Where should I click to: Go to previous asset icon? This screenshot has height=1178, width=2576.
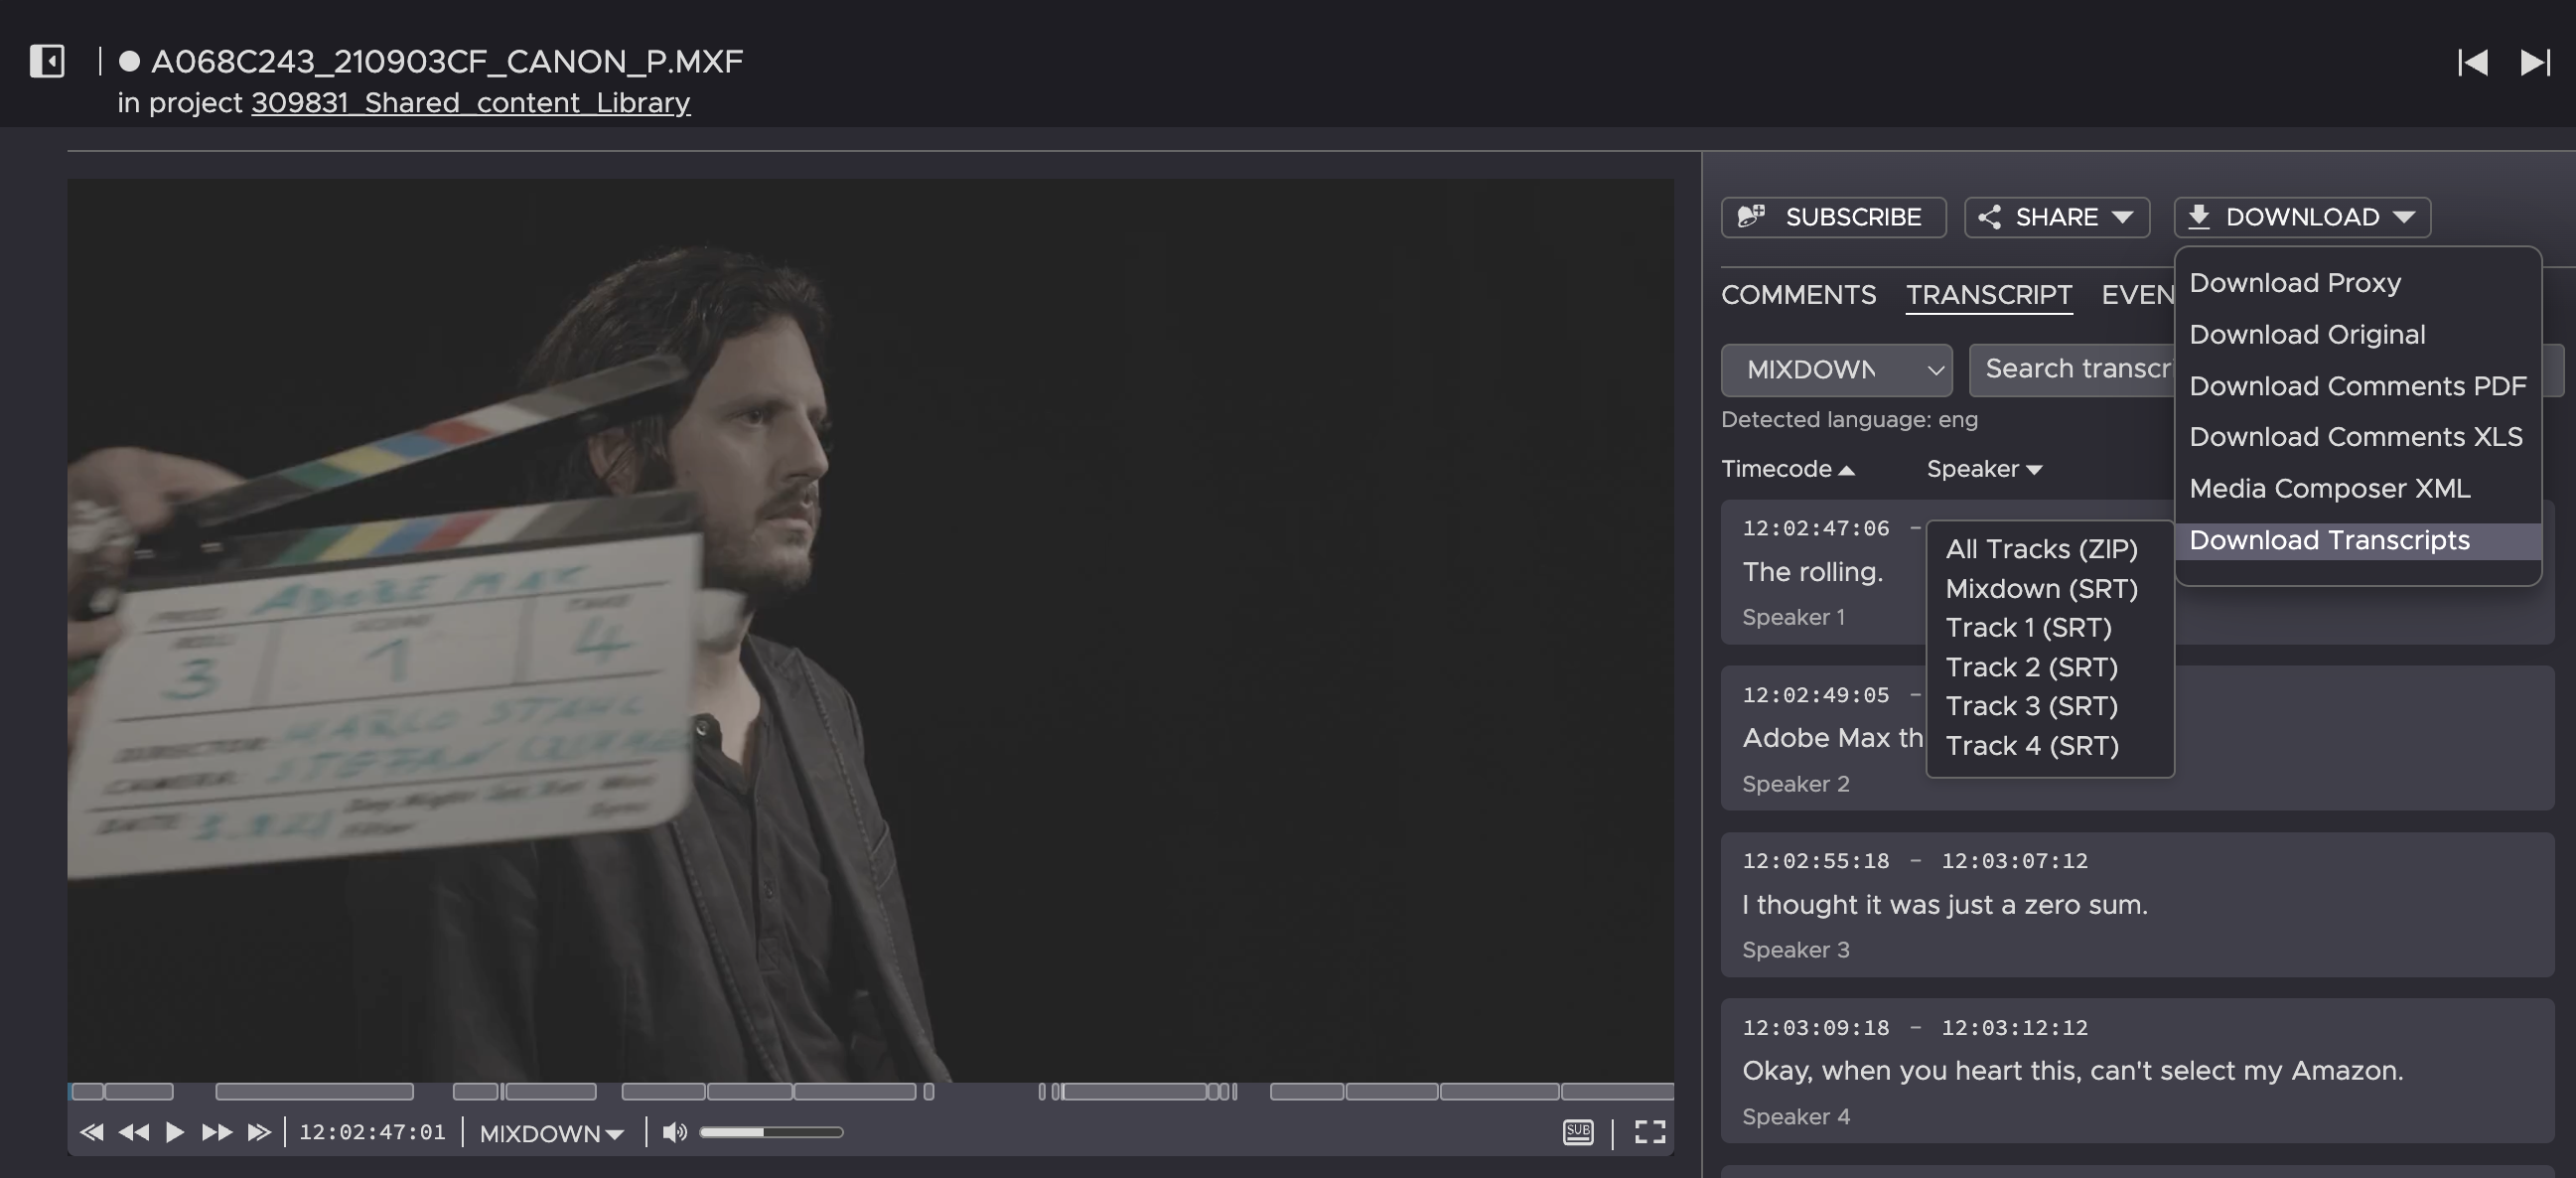click(x=2472, y=63)
